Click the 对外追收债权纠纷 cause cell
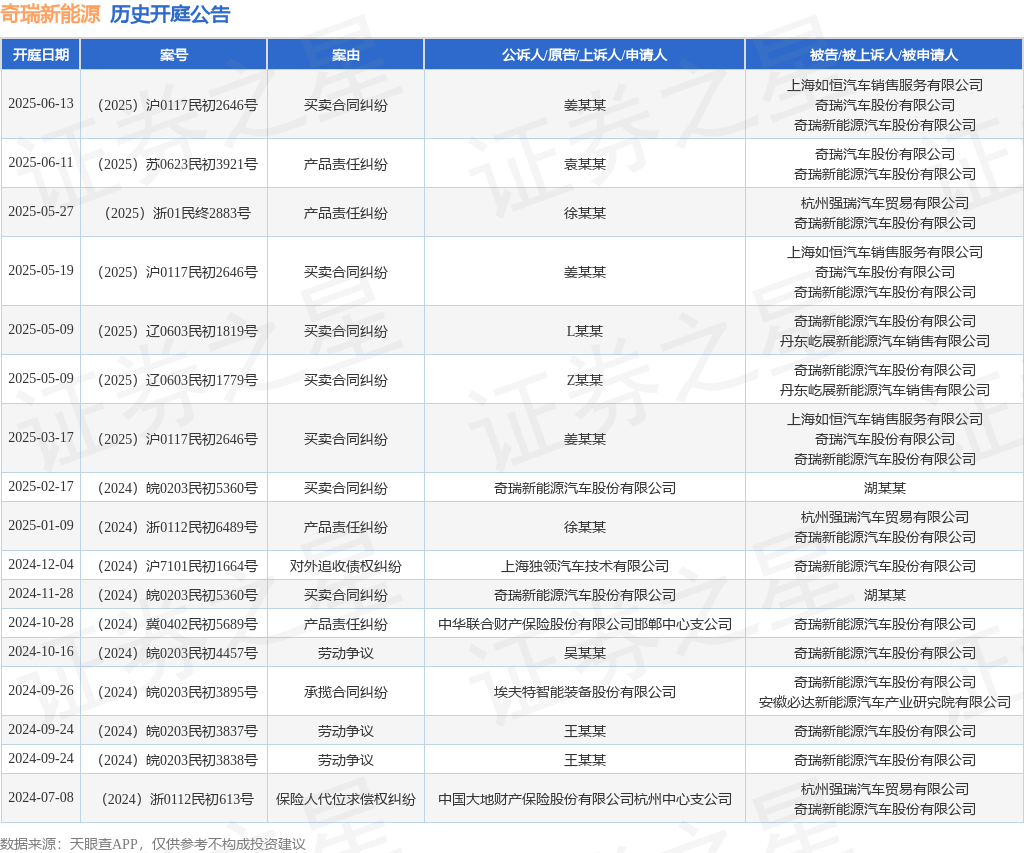This screenshot has height=853, width=1024. (x=345, y=566)
